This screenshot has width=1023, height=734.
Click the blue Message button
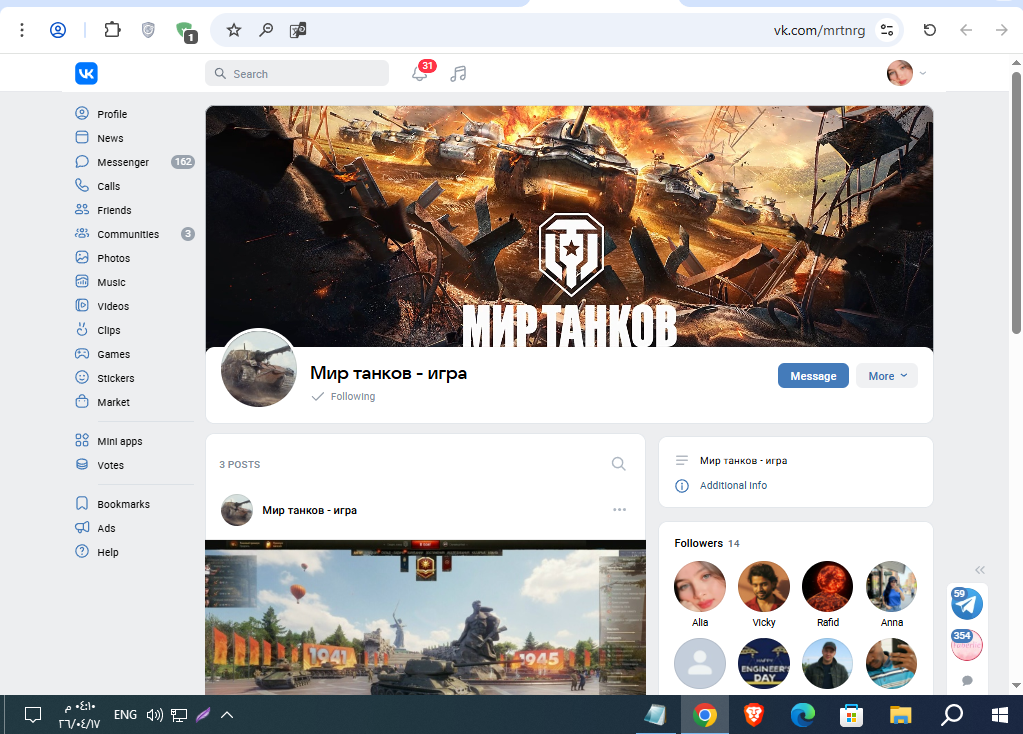(x=813, y=376)
